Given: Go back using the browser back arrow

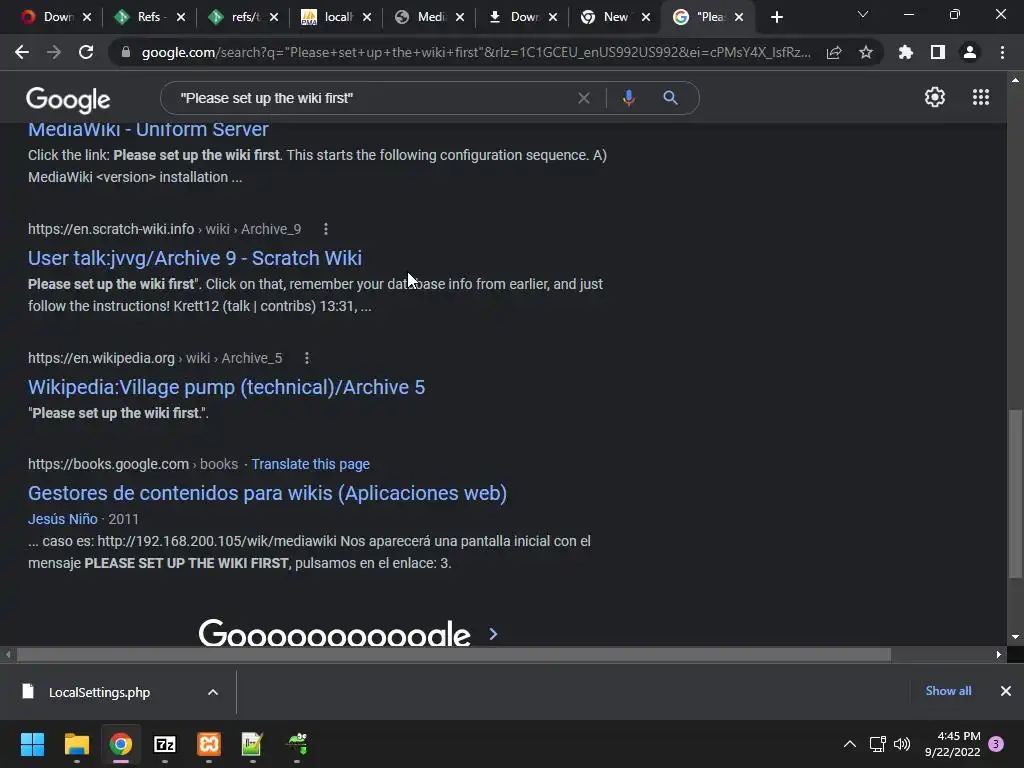Looking at the screenshot, I should click(x=22, y=52).
